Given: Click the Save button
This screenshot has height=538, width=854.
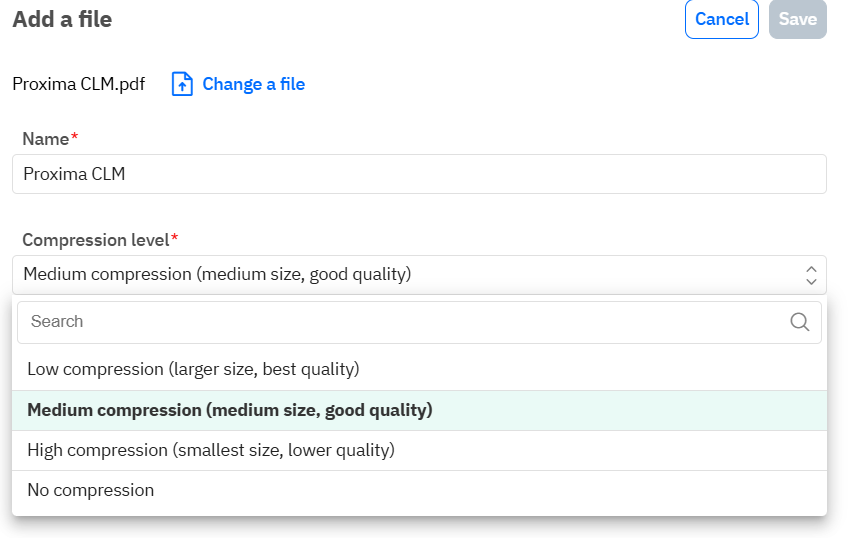Looking at the screenshot, I should point(797,19).
